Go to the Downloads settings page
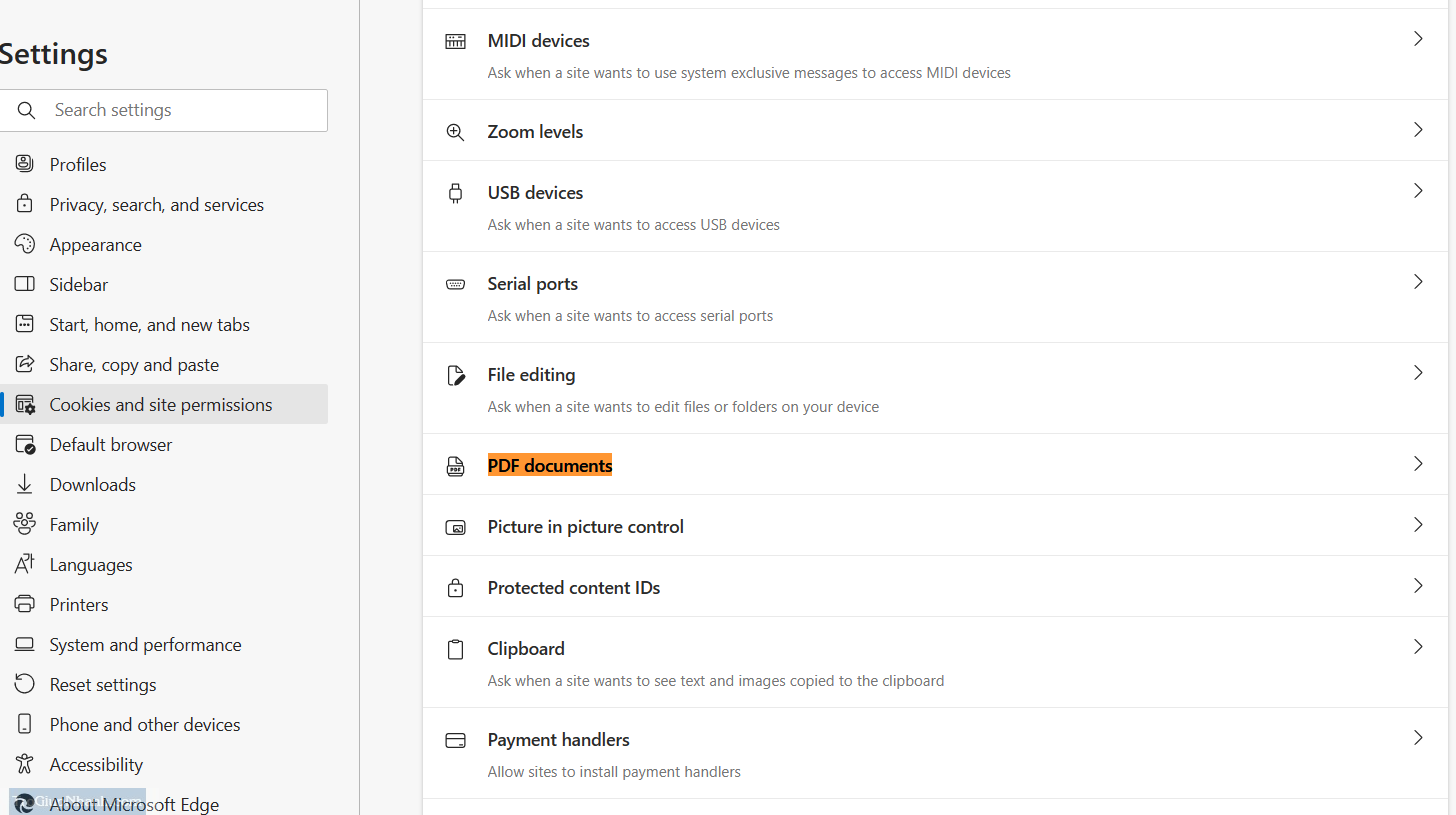The width and height of the screenshot is (1456, 815). tap(92, 485)
